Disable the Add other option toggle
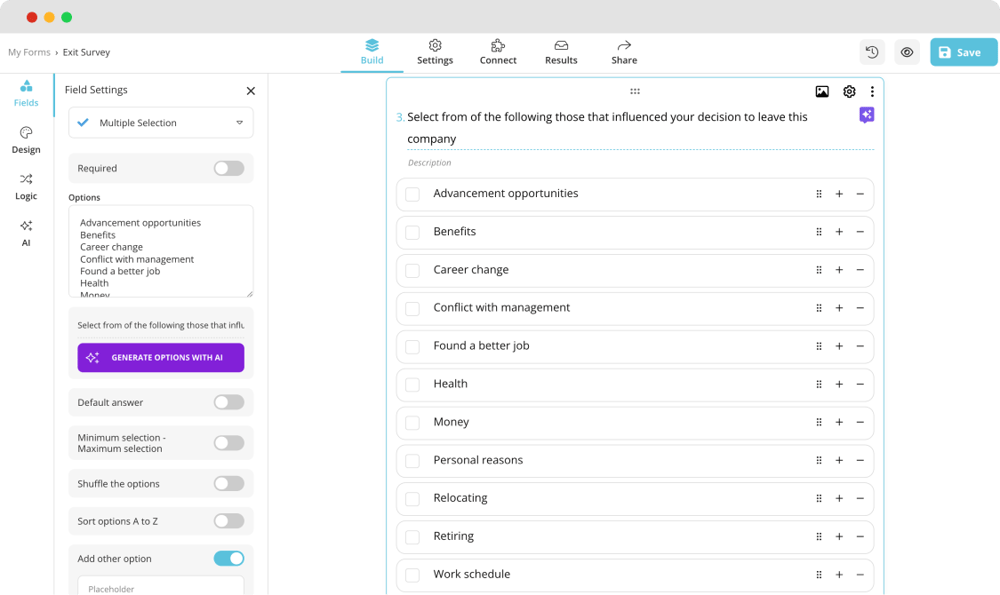This screenshot has width=1000, height=595. [229, 559]
